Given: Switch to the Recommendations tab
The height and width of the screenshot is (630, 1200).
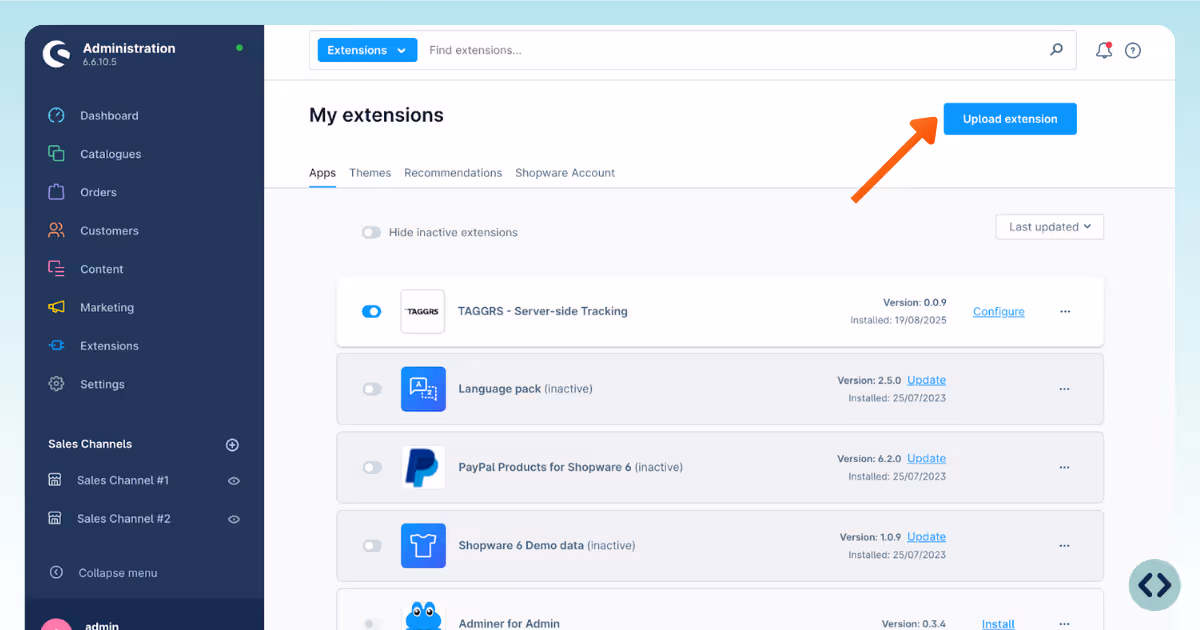Looking at the screenshot, I should point(453,173).
